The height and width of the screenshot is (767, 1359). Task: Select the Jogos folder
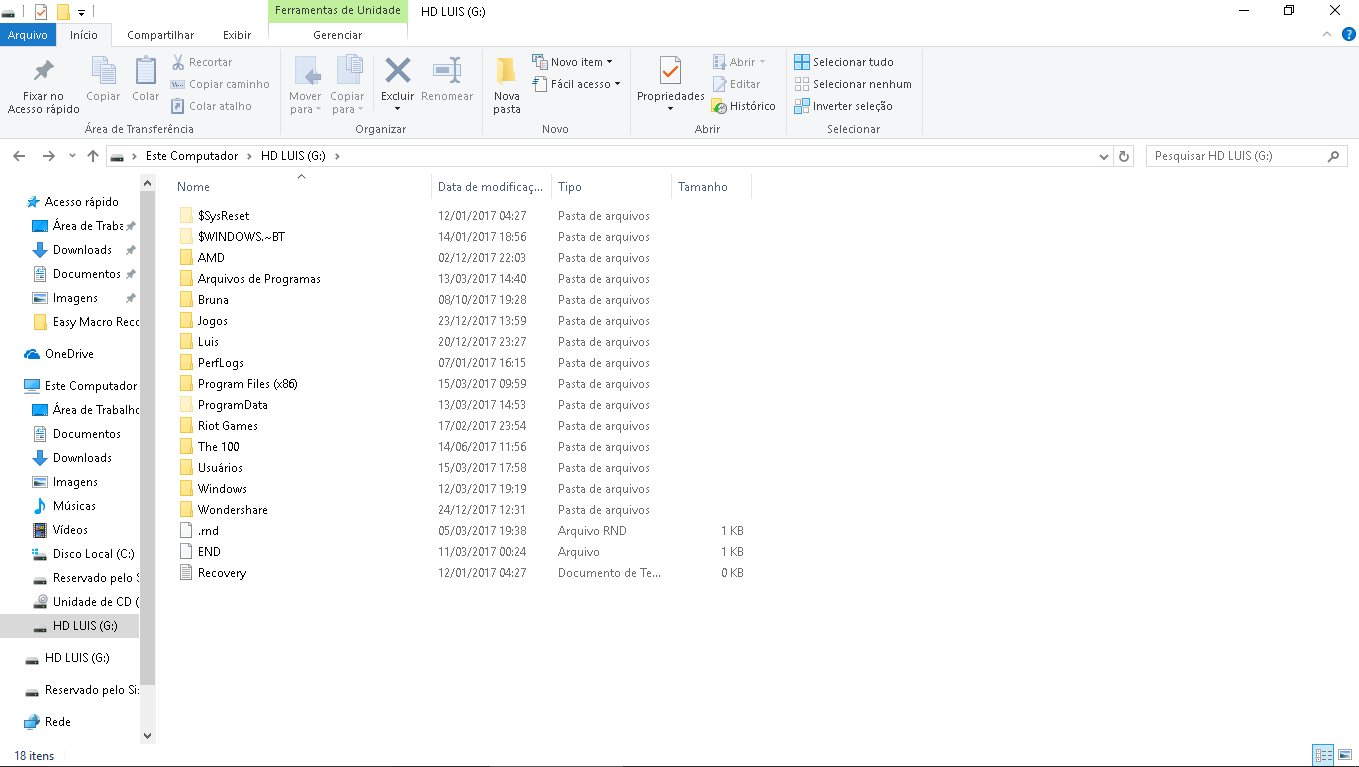click(212, 321)
